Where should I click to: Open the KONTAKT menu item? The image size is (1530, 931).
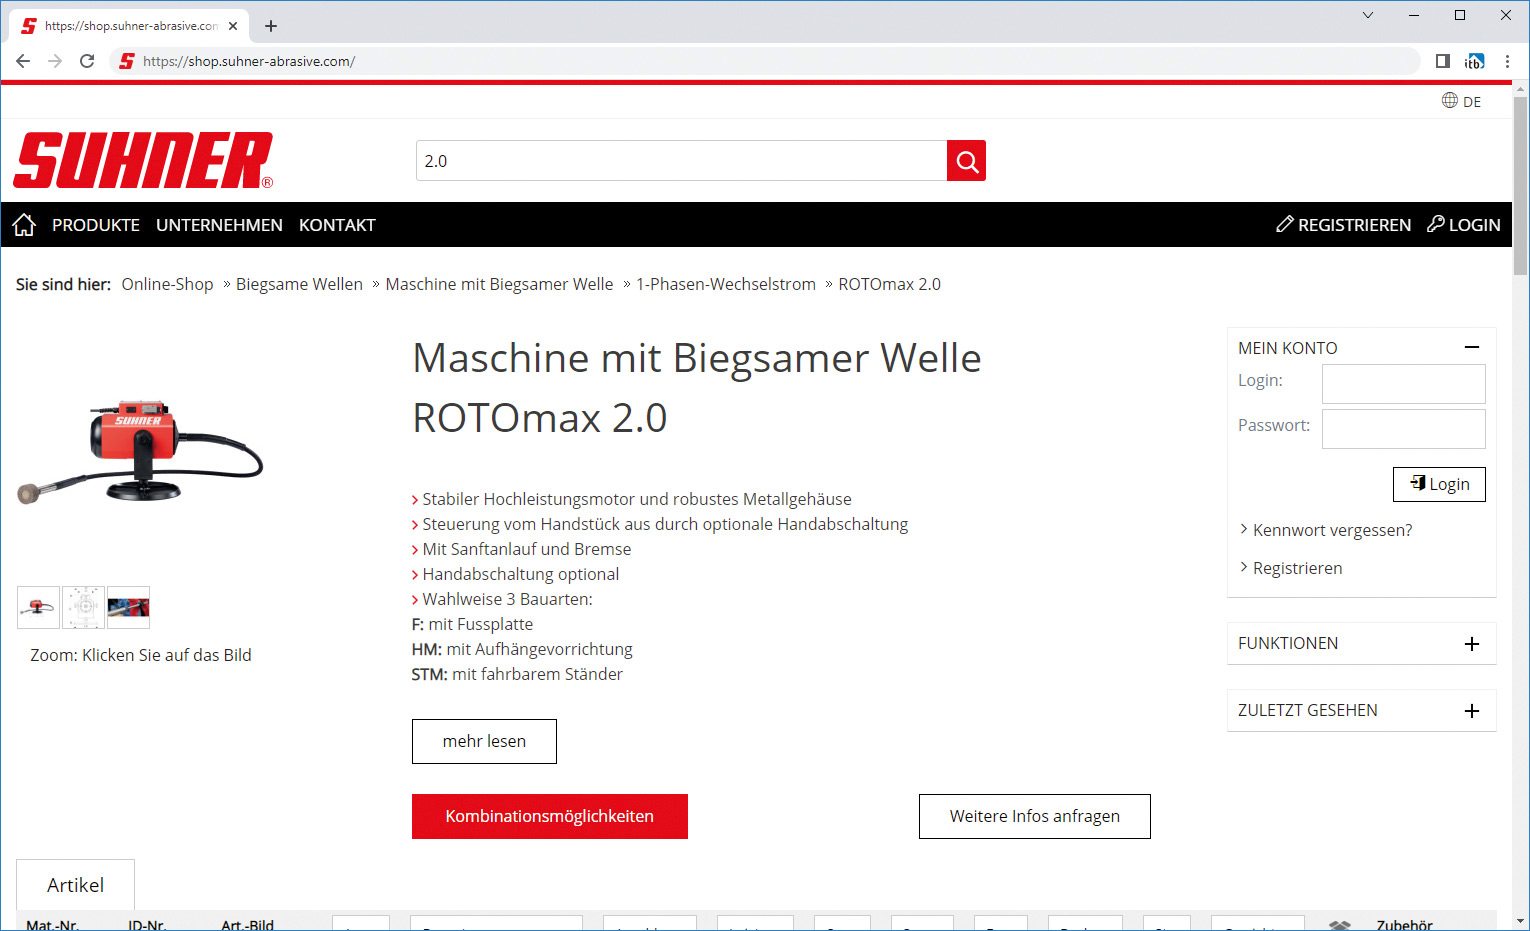tap(337, 225)
